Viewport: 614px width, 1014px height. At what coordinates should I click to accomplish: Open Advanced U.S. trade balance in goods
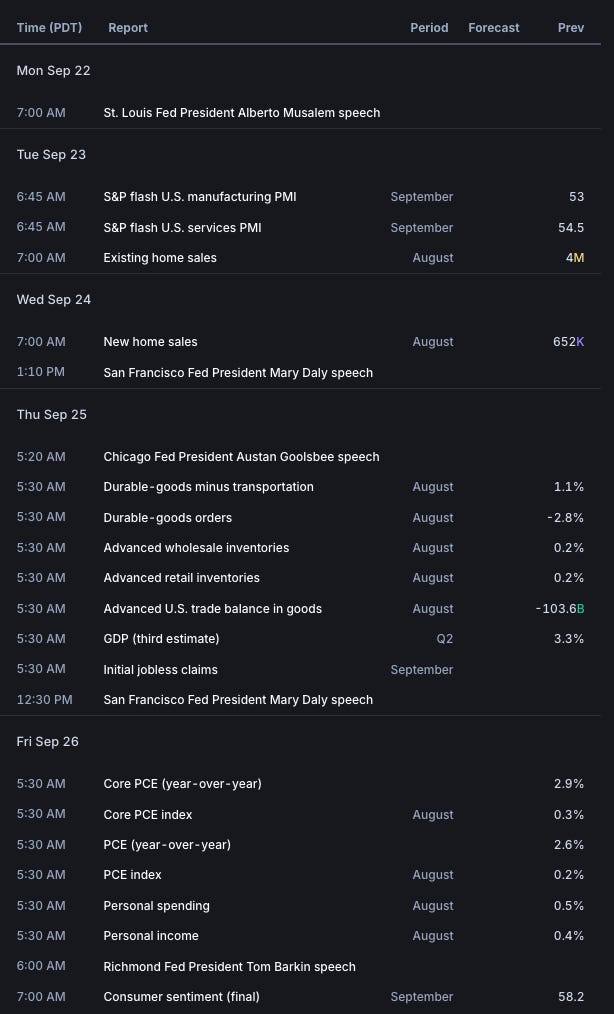212,609
